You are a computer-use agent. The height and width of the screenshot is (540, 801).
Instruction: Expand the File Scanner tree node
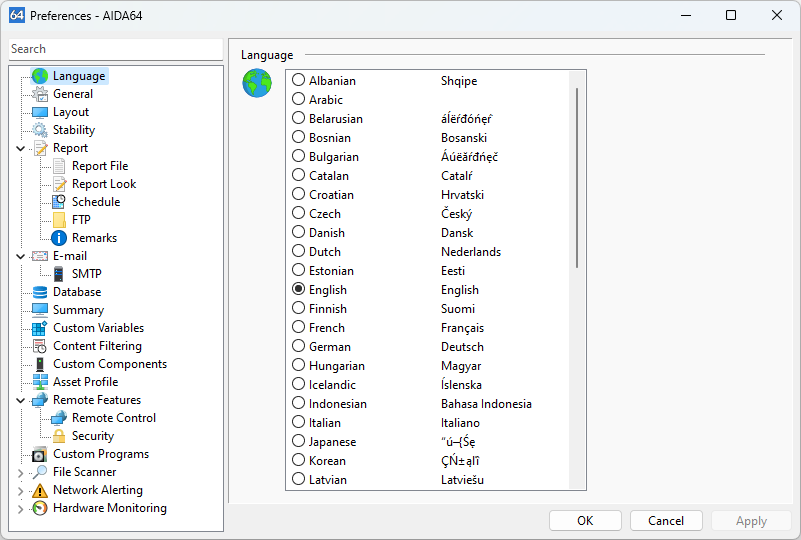[x=20, y=473]
